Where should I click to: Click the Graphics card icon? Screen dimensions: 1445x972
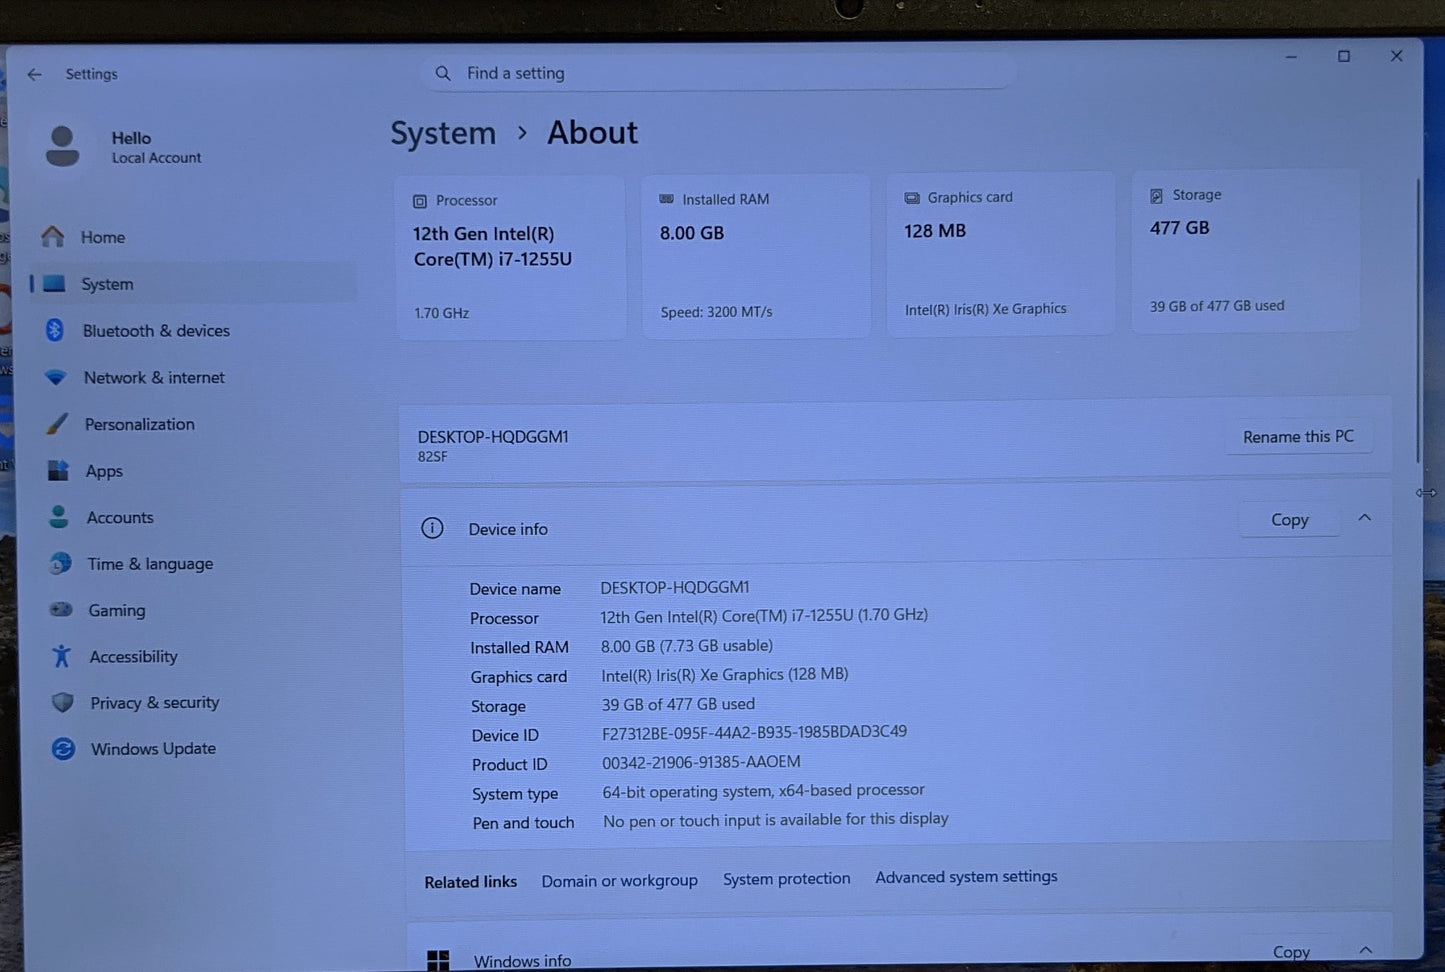pos(912,198)
